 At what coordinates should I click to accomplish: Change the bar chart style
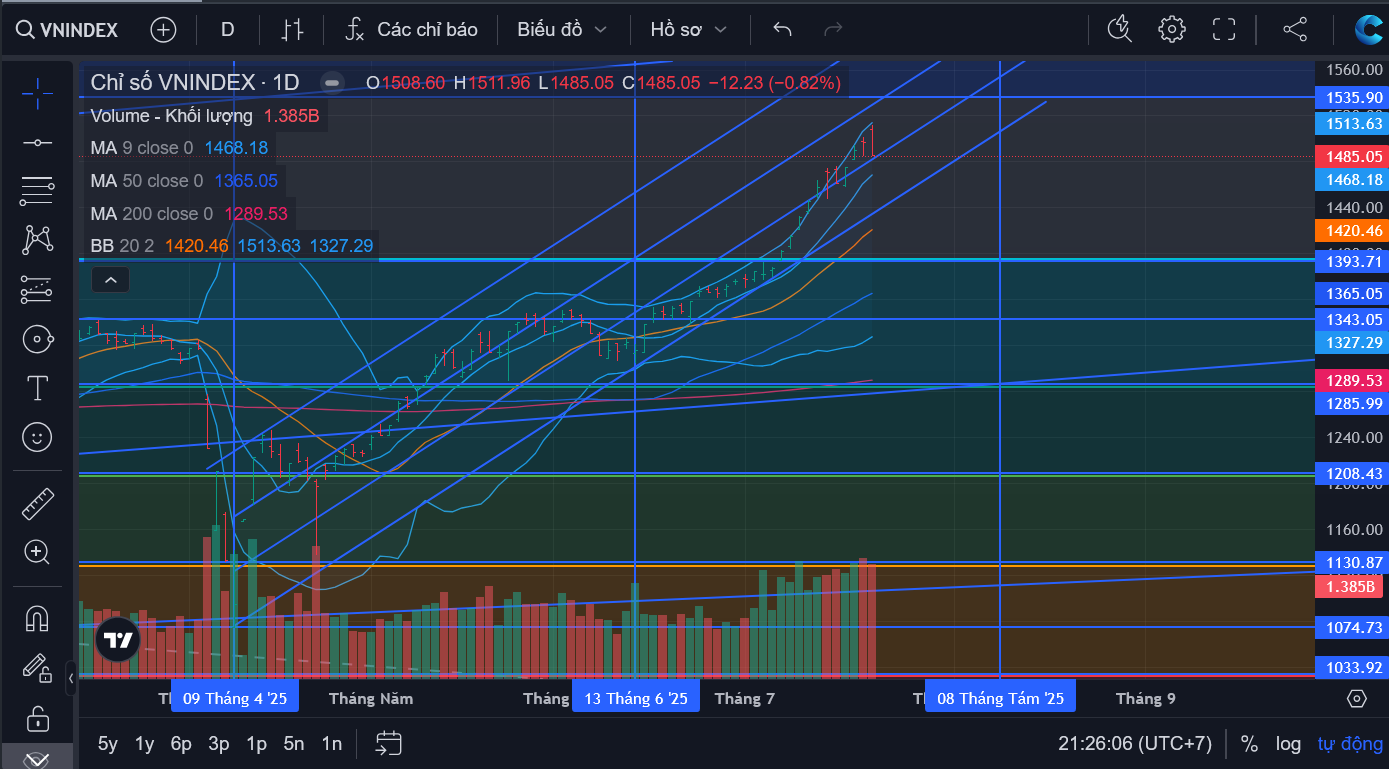(x=291, y=29)
